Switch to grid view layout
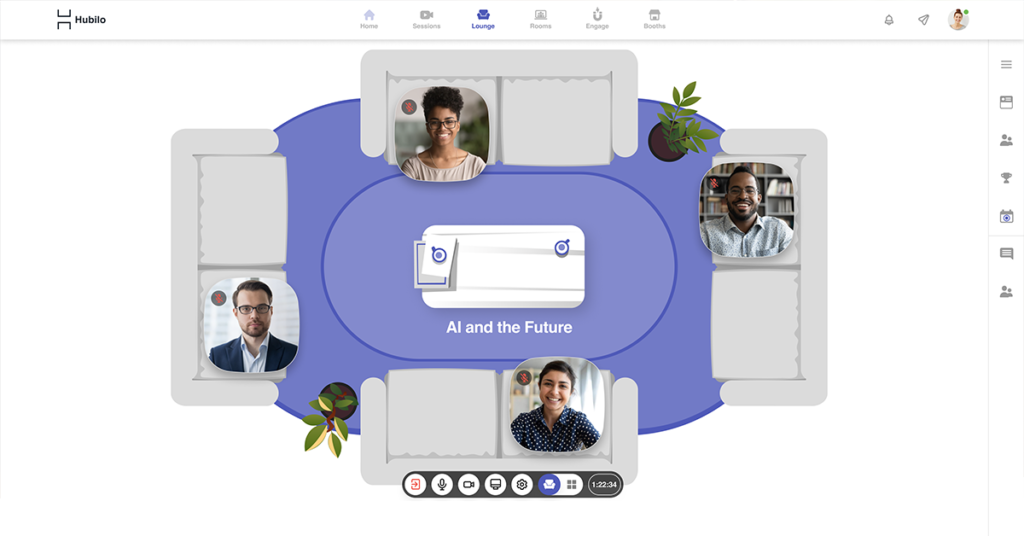This screenshot has width=1024, height=536. tap(572, 484)
